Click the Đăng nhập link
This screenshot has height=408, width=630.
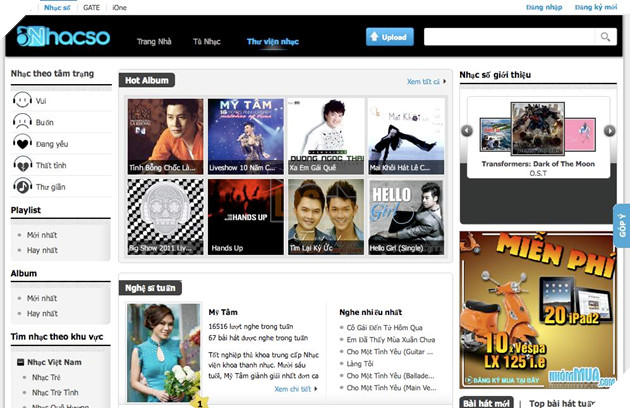pyautogui.click(x=541, y=7)
